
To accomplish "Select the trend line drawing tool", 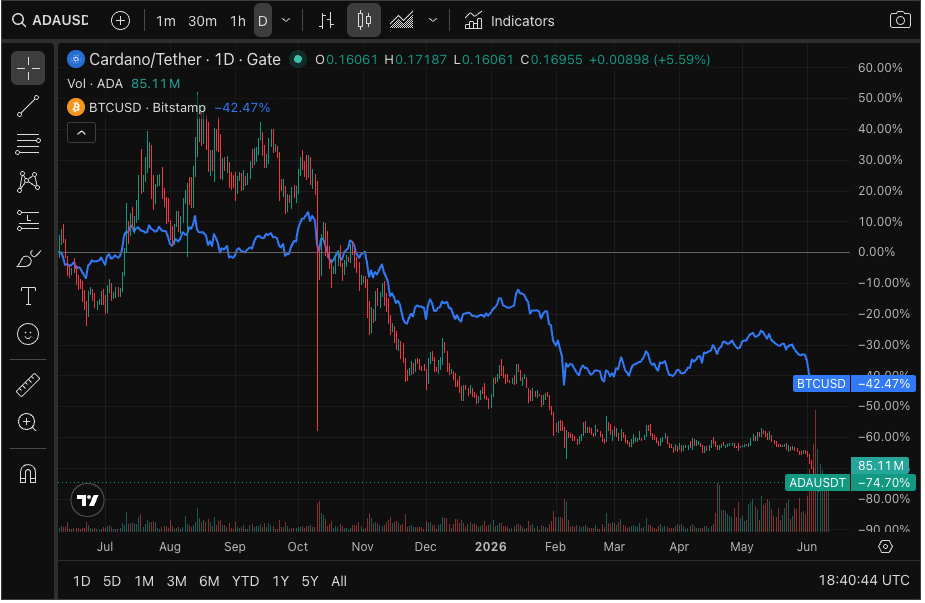I will coord(28,106).
